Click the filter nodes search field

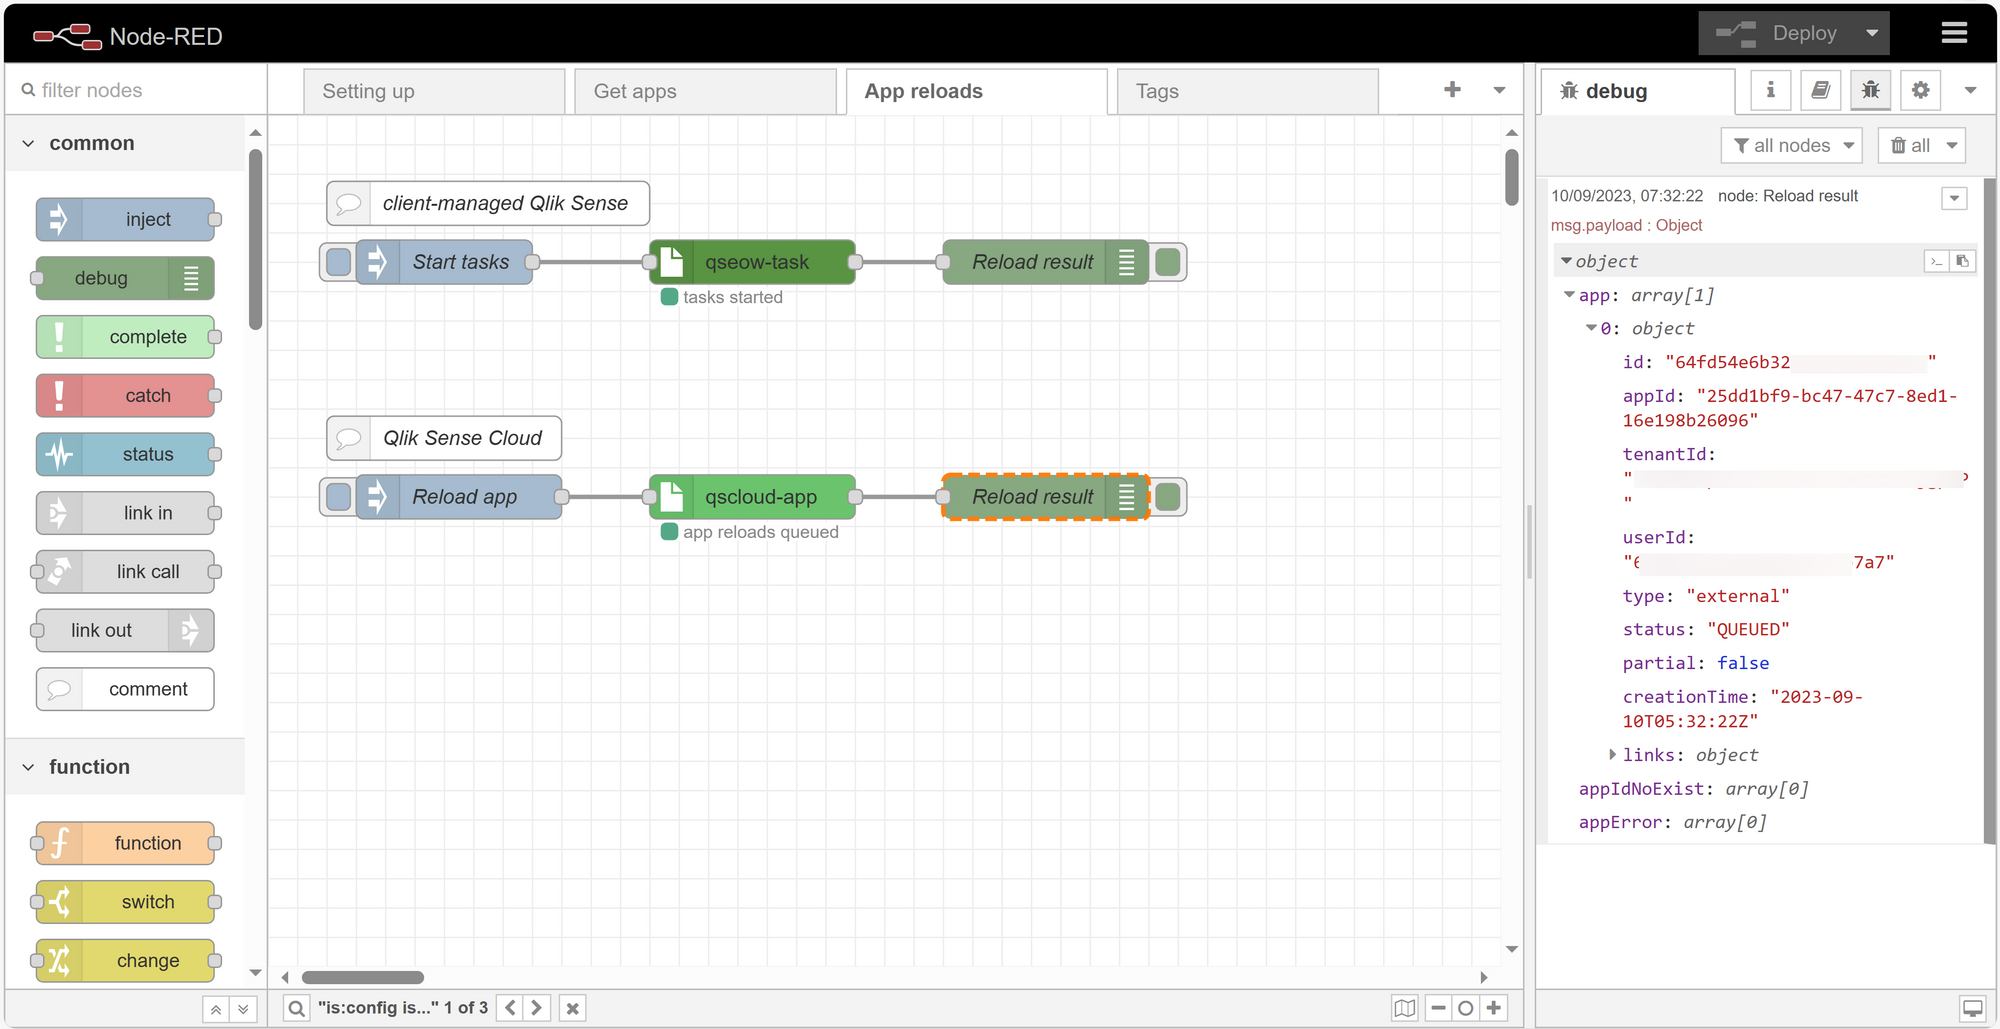click(136, 90)
